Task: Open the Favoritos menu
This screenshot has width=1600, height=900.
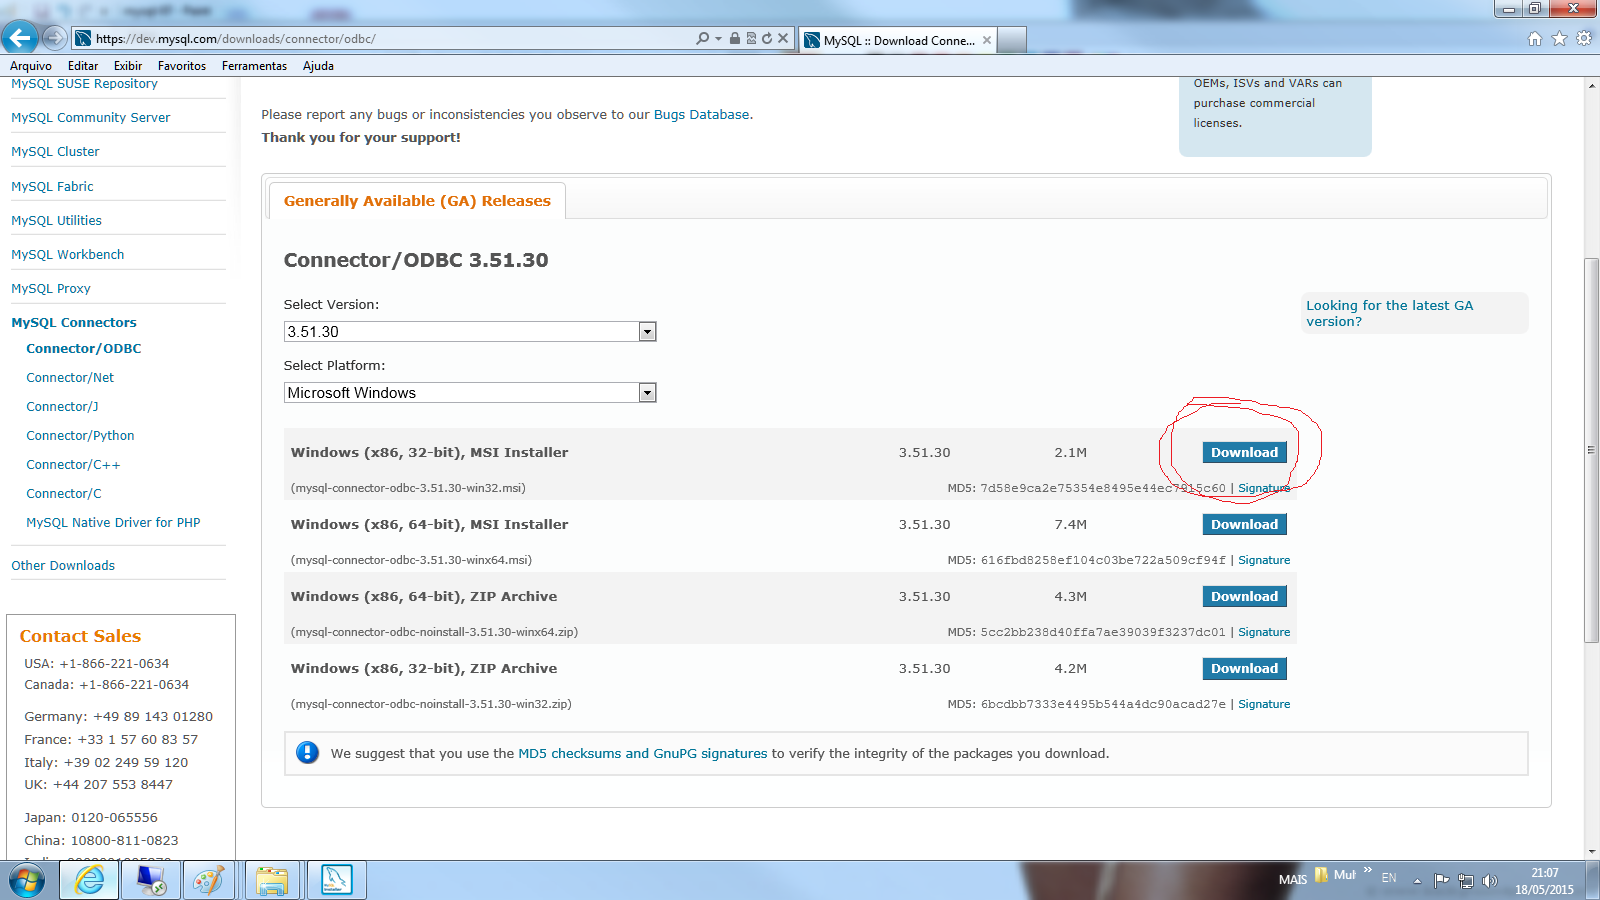Action: [x=182, y=66]
